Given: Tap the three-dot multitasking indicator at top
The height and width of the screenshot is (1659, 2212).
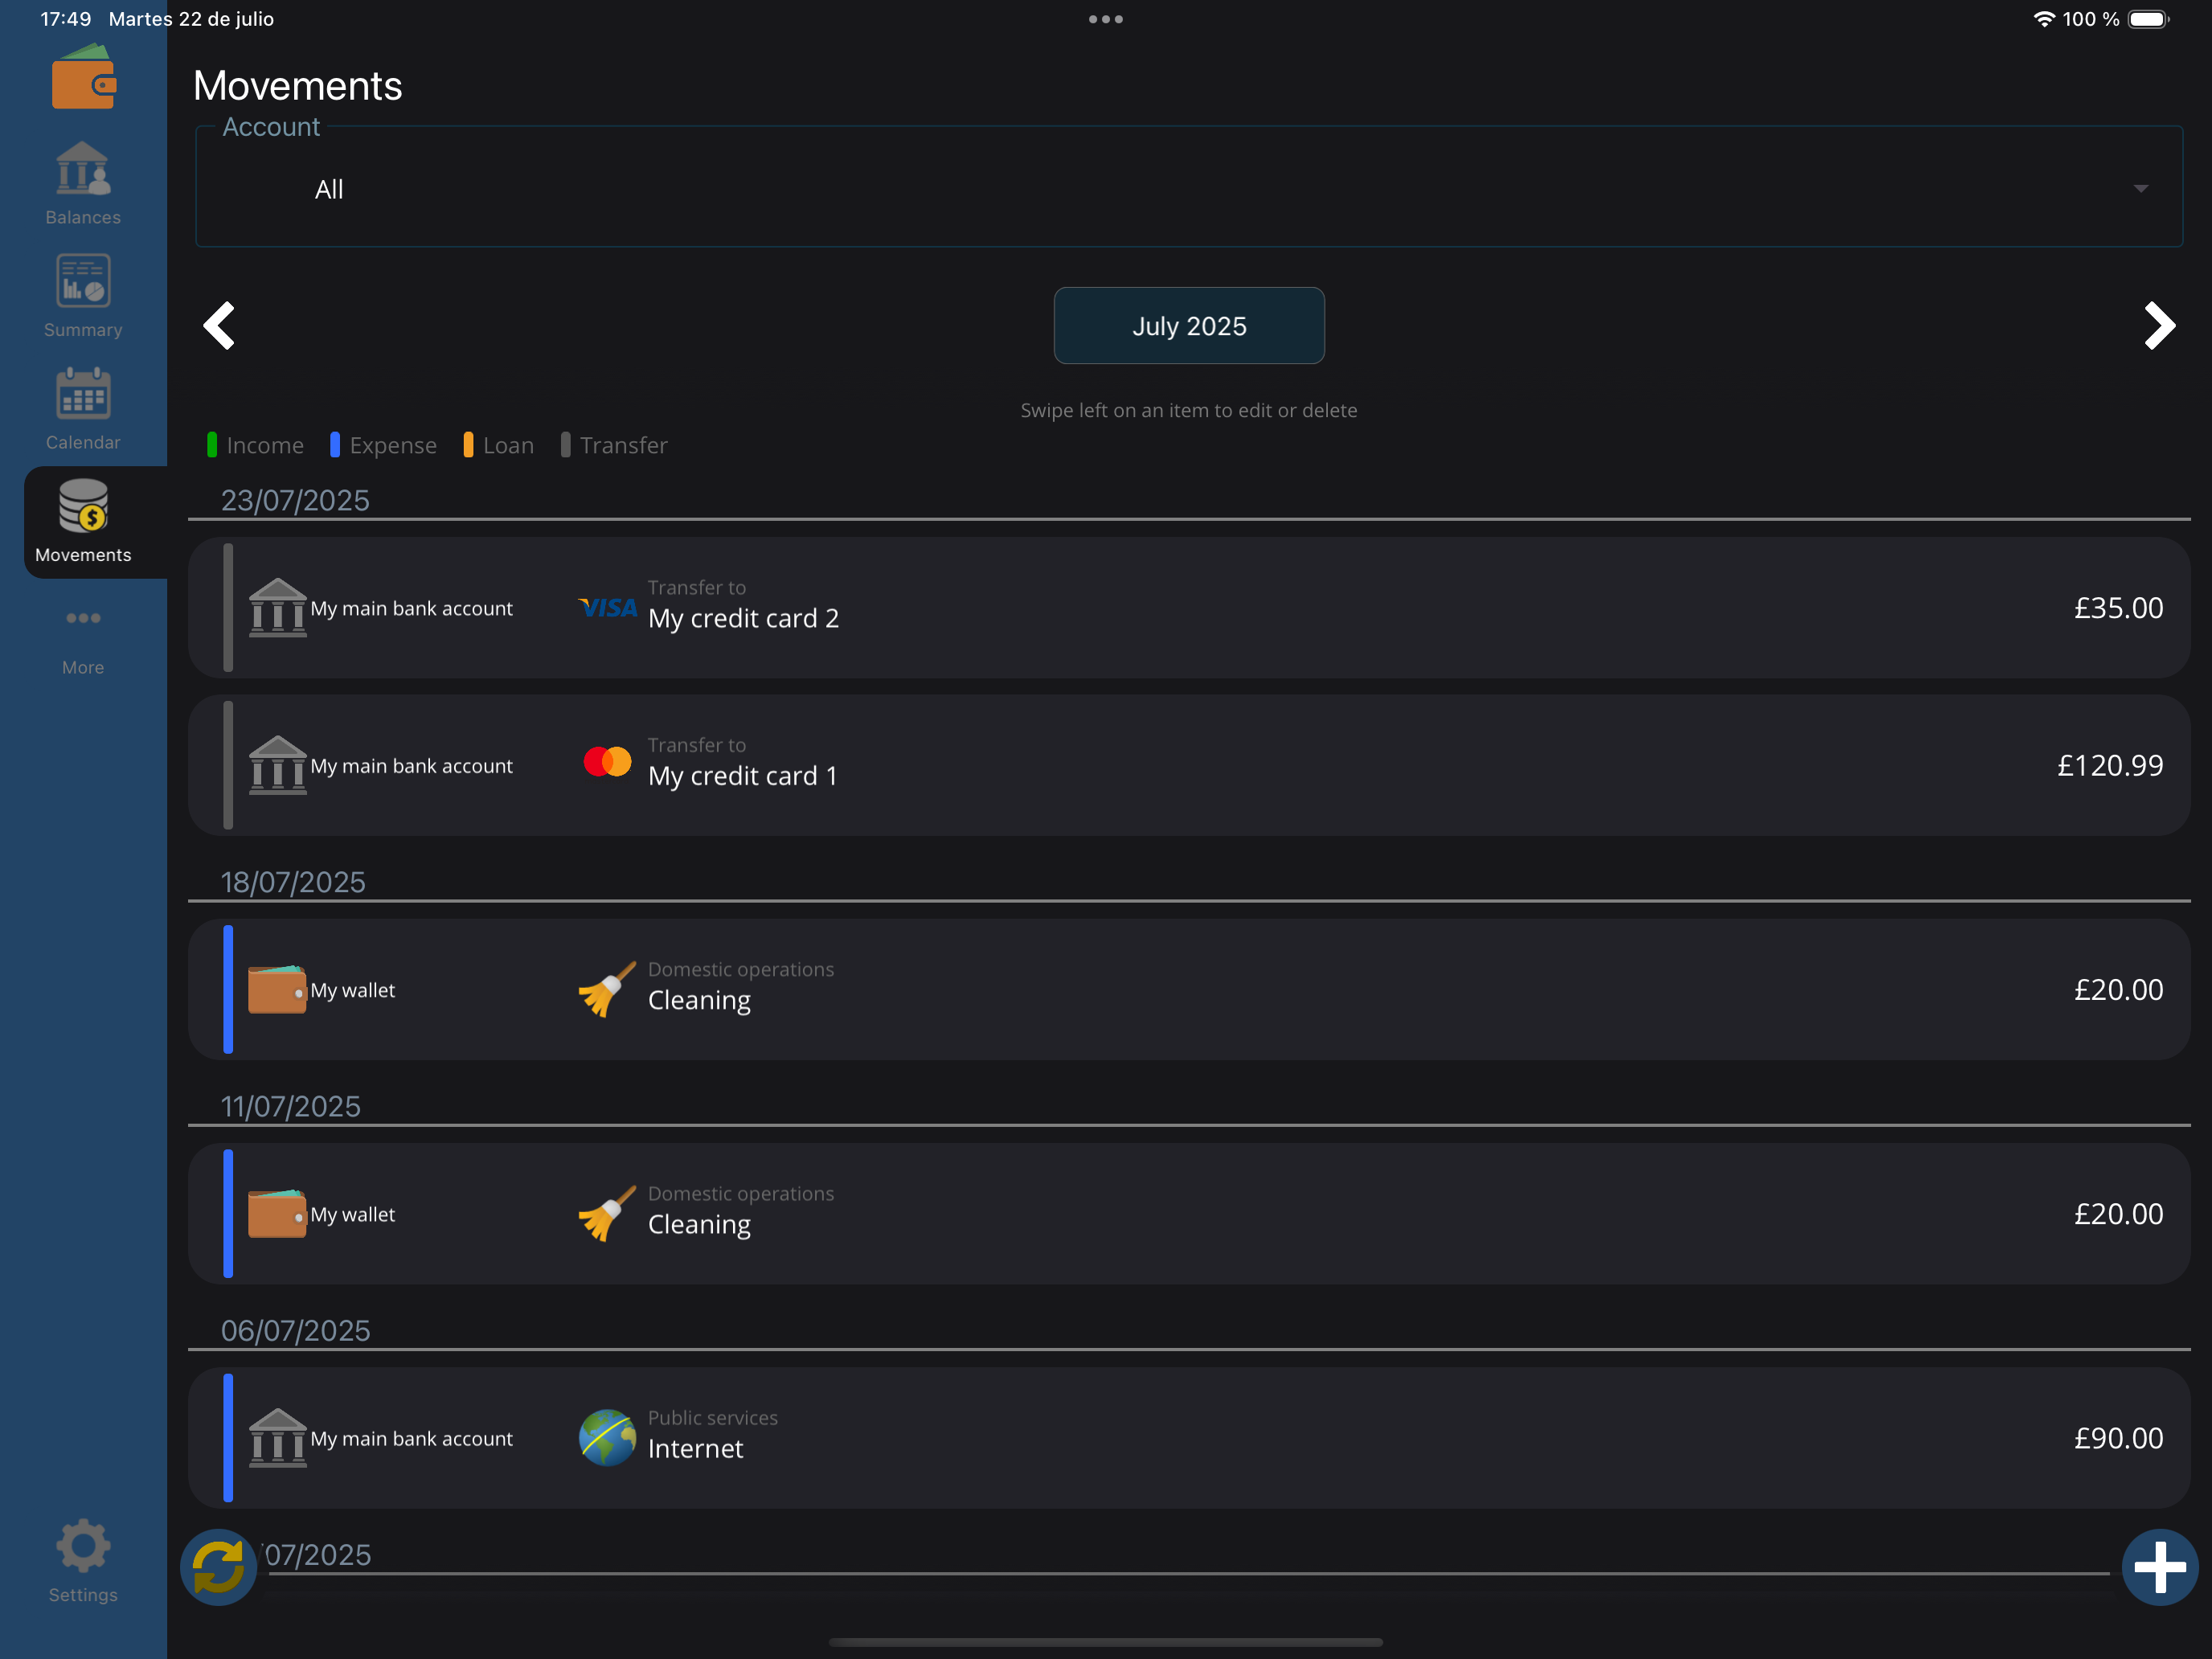Looking at the screenshot, I should tap(1105, 19).
